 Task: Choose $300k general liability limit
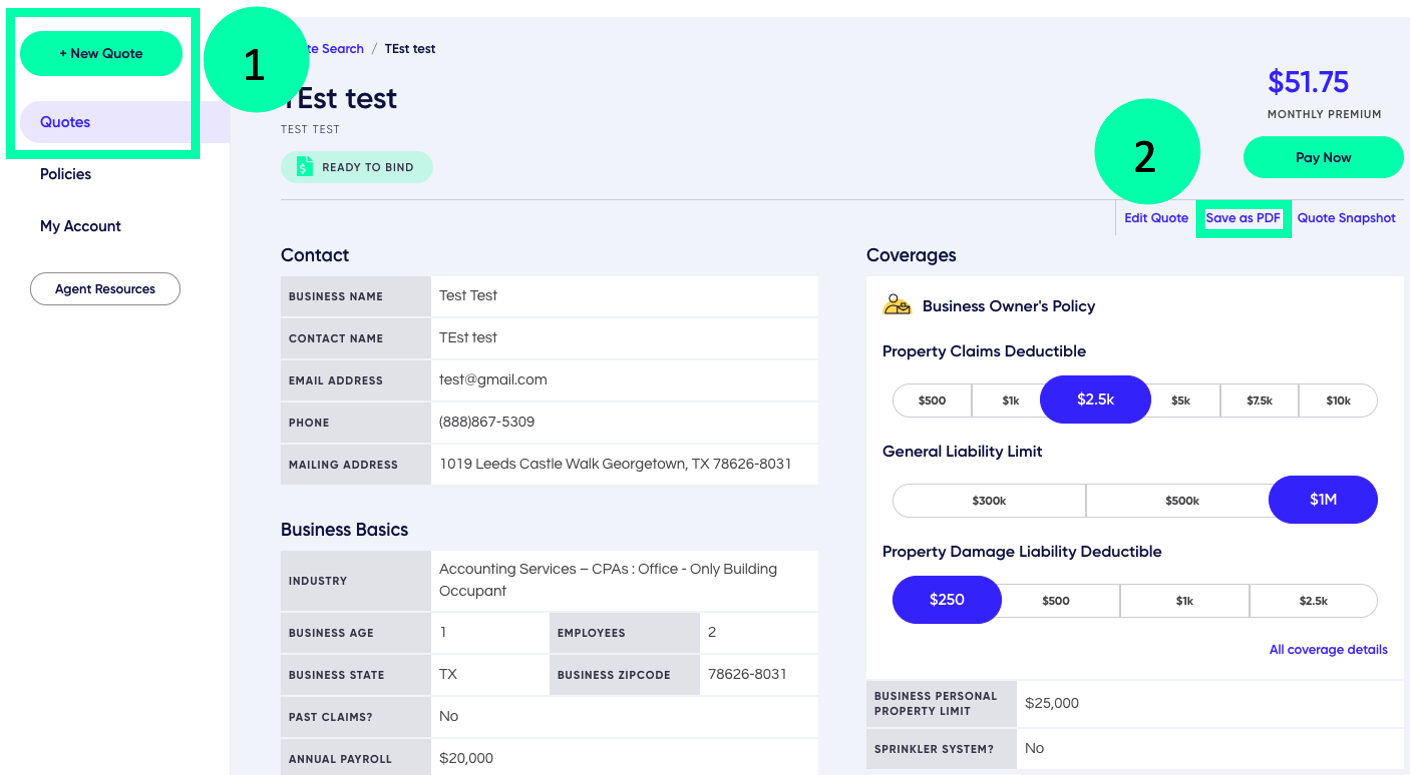(989, 501)
